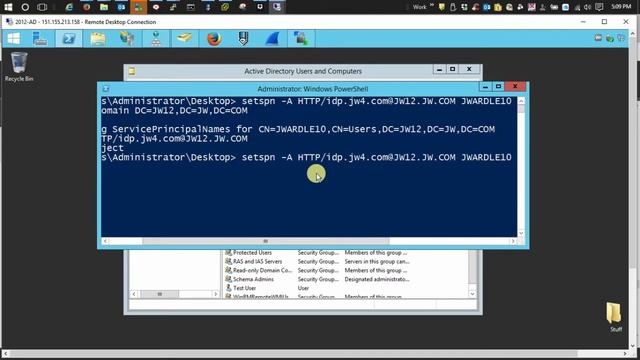Click the PowerShell horizontal scrollbar thumb

coord(266,241)
